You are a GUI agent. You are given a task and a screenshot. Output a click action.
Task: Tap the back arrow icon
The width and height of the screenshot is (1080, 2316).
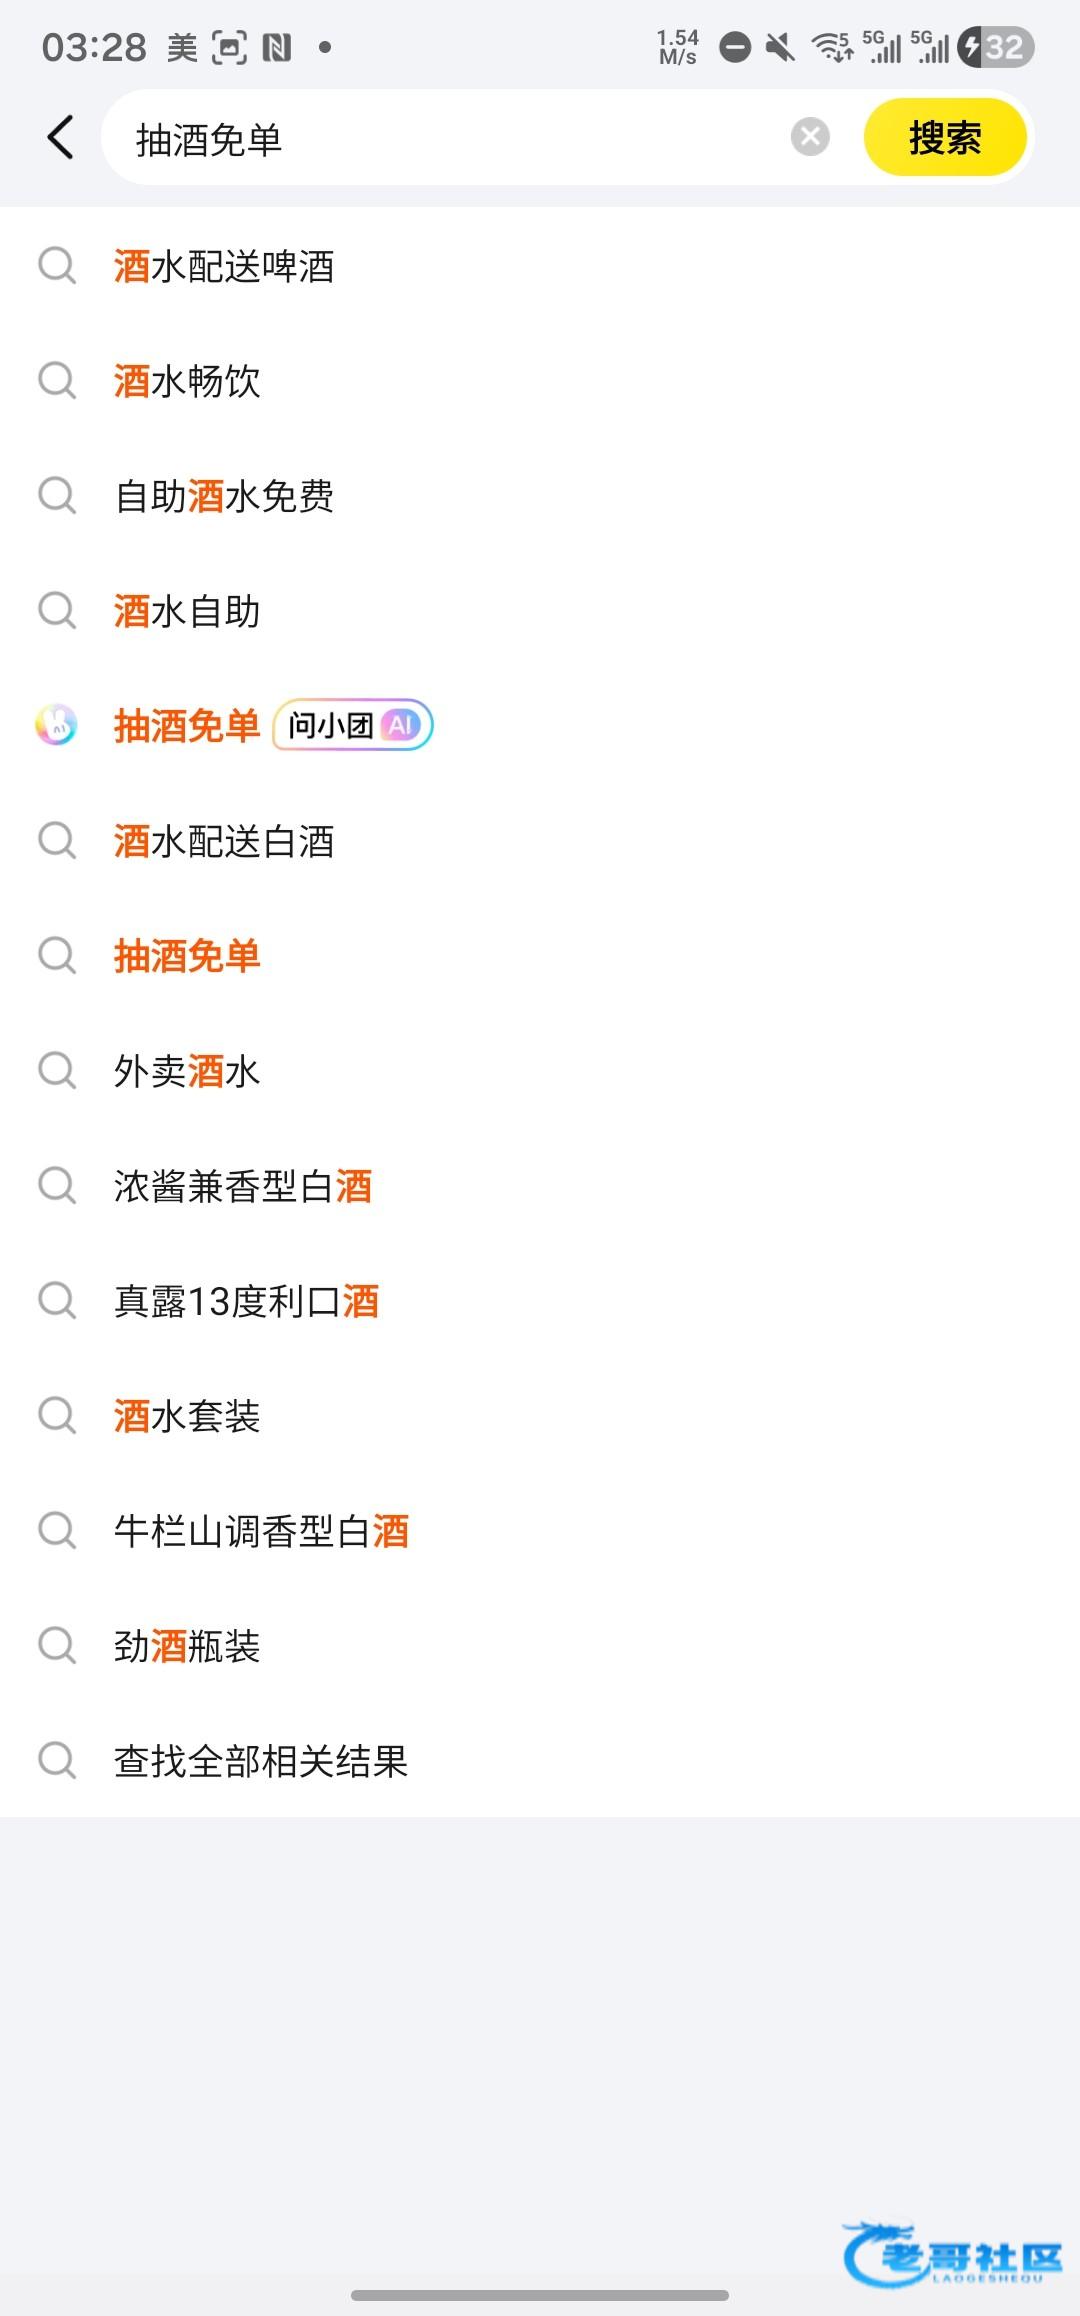[x=61, y=137]
